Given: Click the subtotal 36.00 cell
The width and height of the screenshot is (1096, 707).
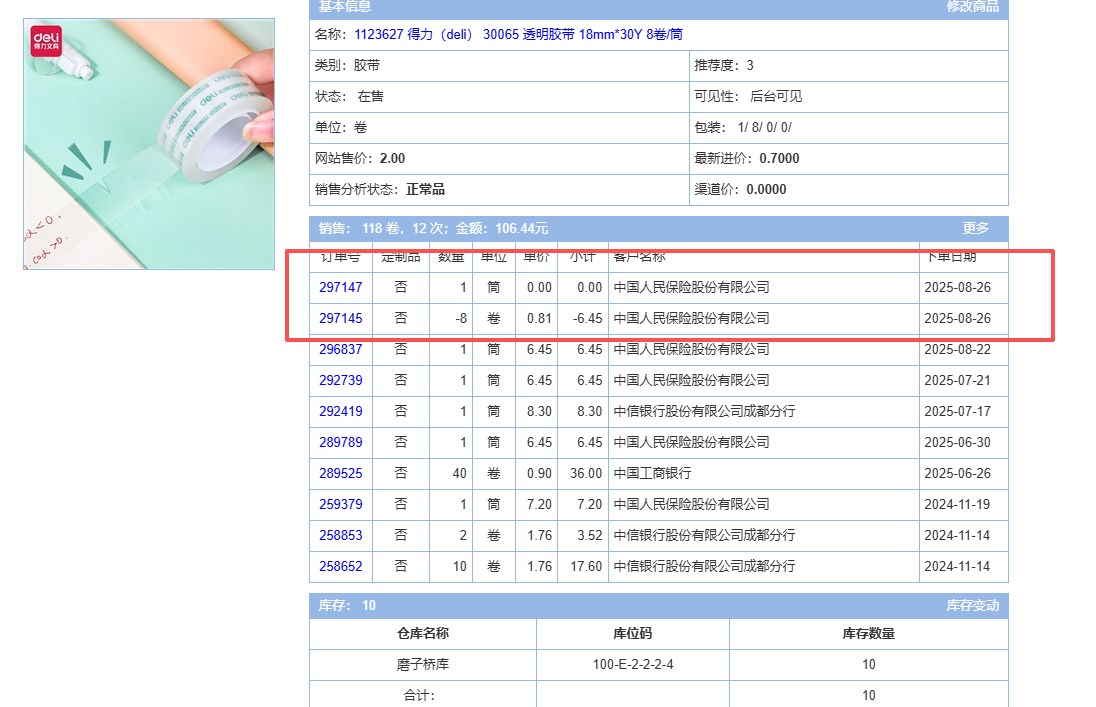Looking at the screenshot, I should coord(583,473).
